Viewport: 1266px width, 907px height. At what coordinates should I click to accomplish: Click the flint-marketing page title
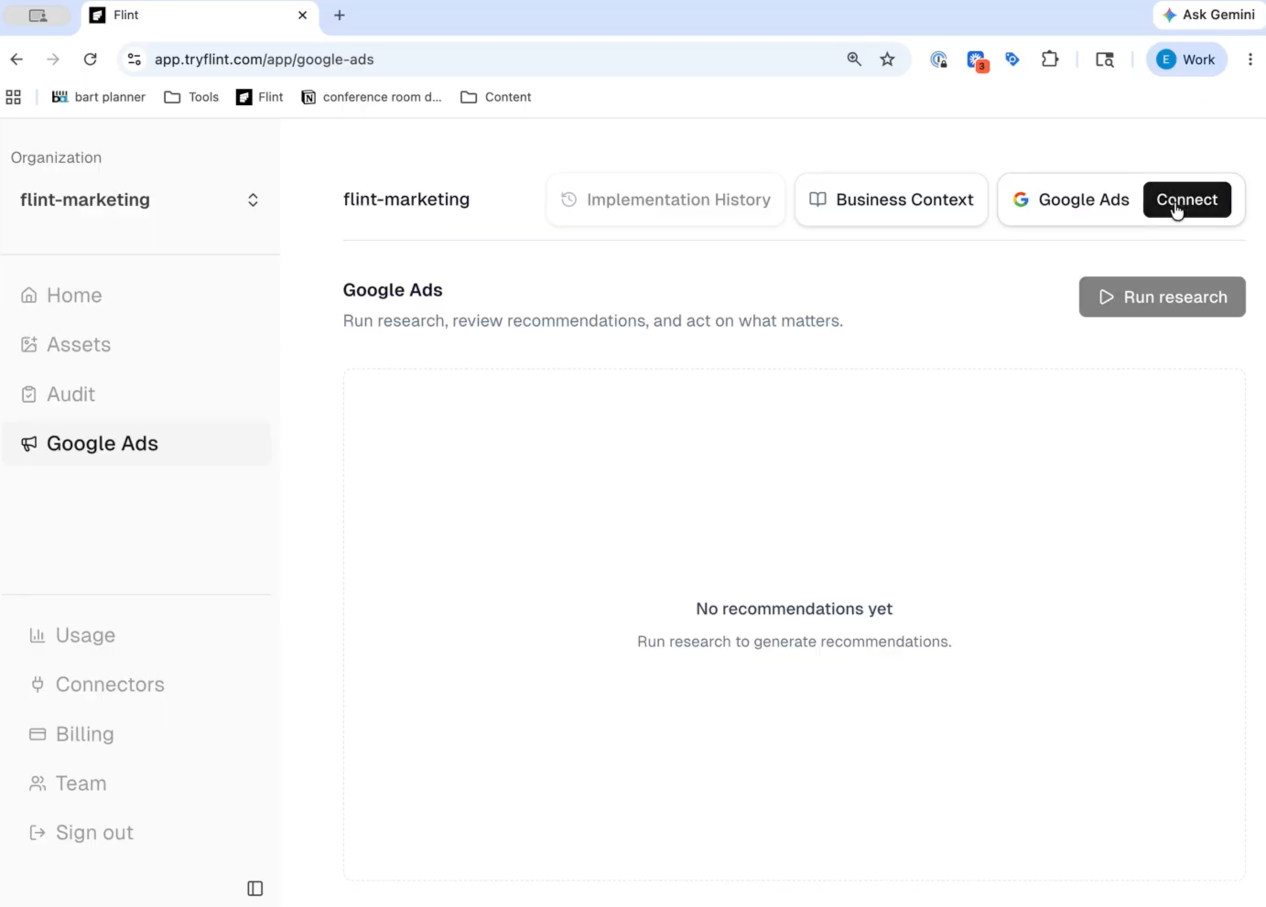coord(406,199)
